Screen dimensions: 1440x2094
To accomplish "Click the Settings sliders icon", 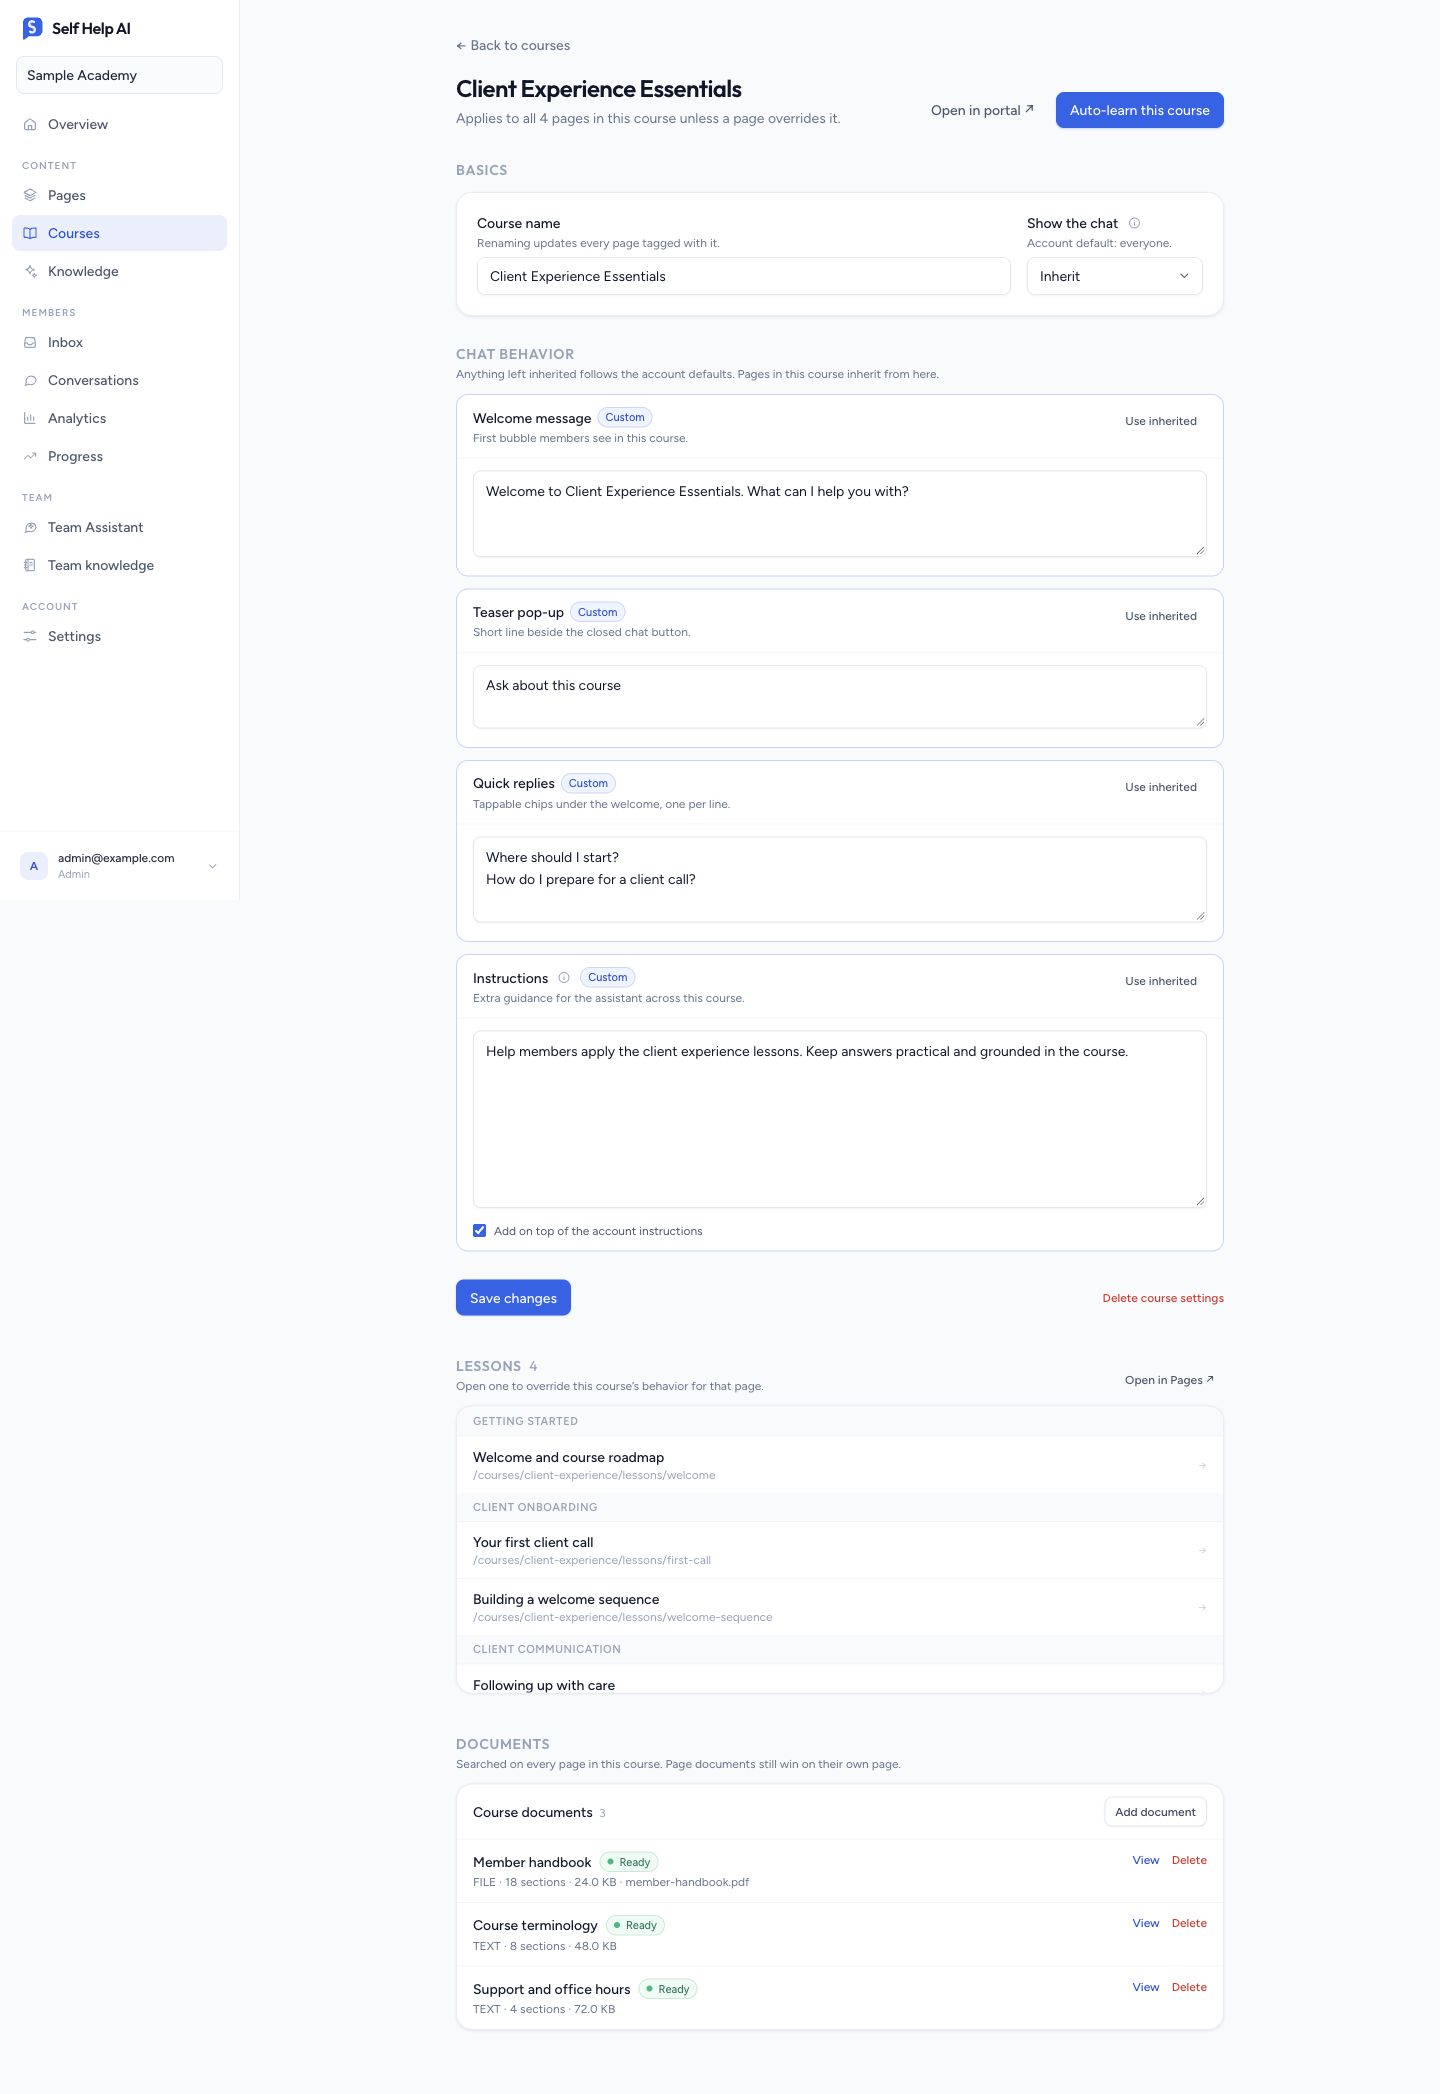I will [x=30, y=637].
